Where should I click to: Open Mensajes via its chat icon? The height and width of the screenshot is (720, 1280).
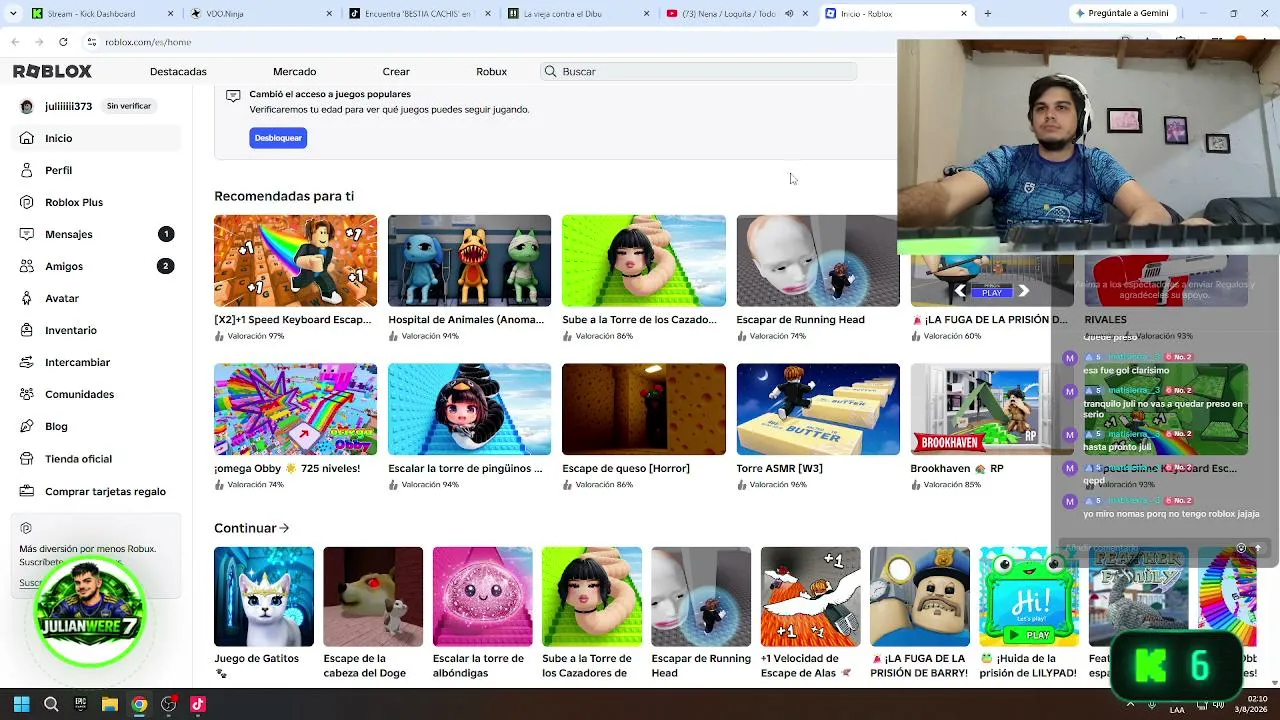pos(26,234)
